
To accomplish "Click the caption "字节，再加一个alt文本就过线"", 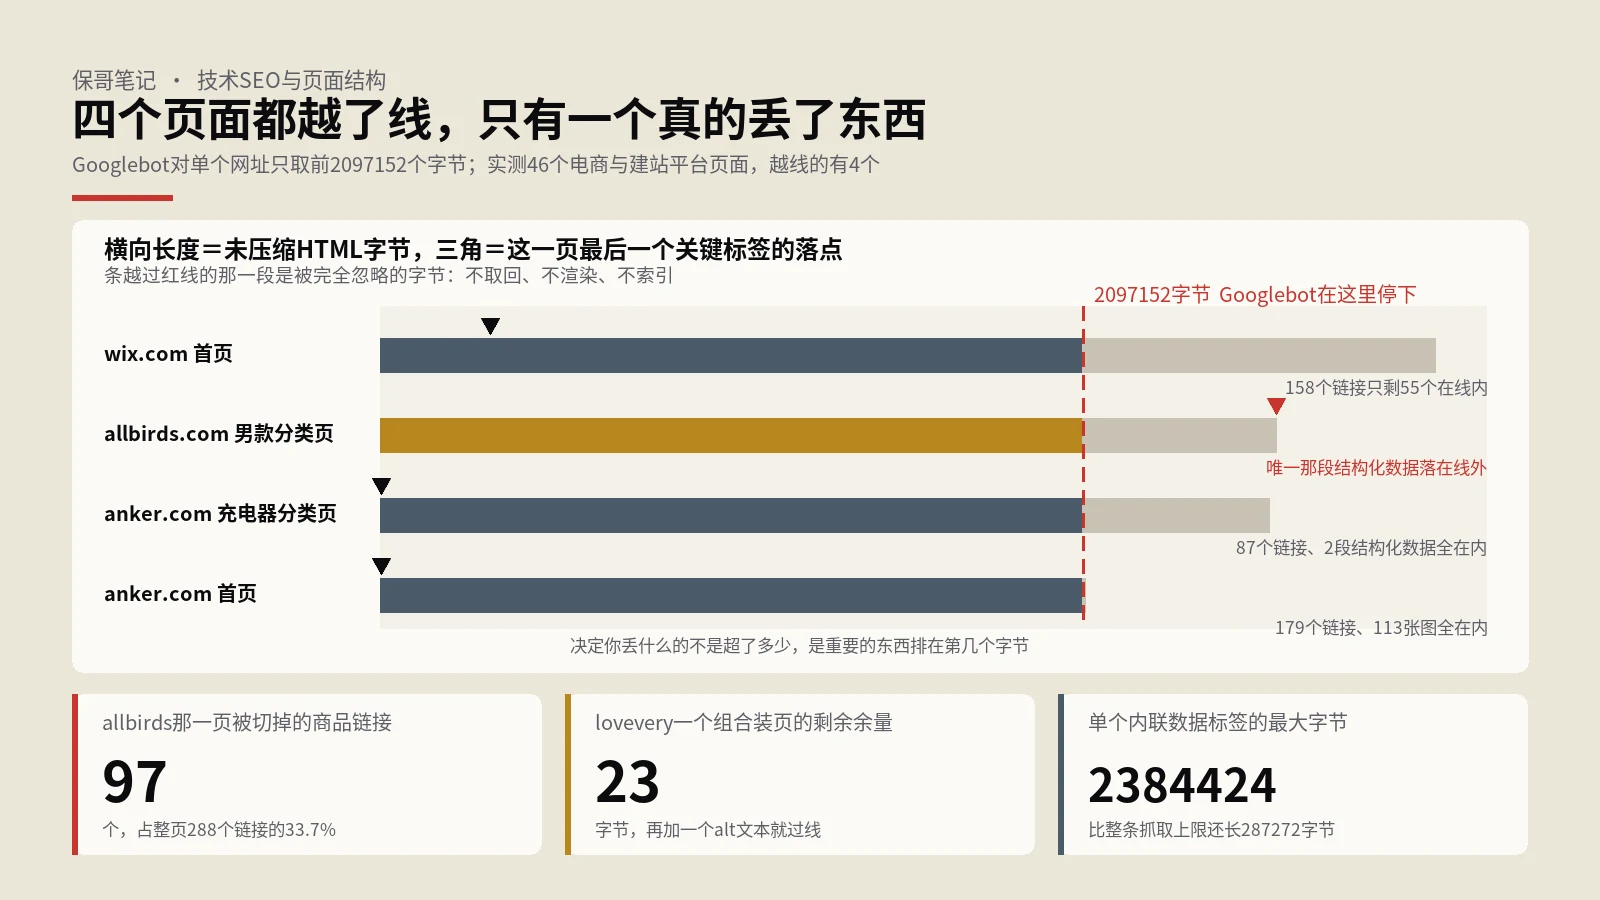I will (x=708, y=830).
